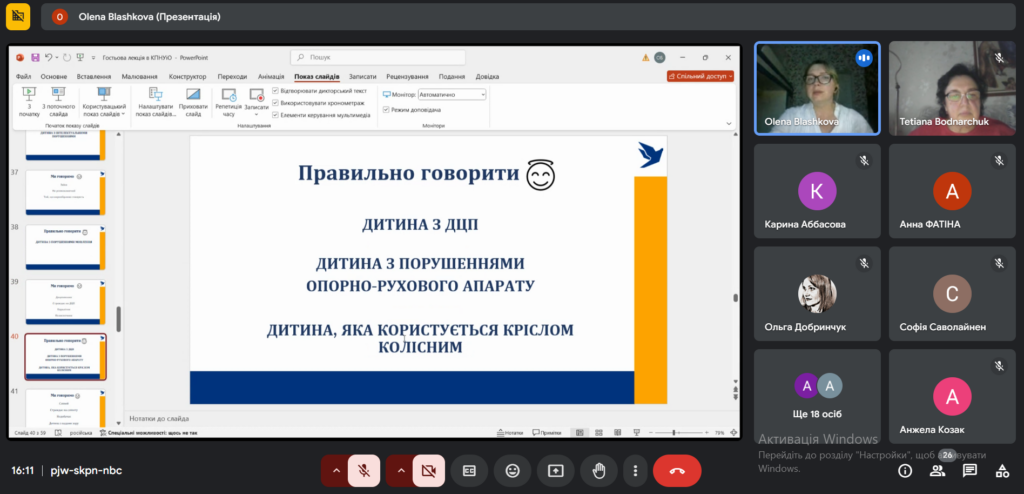Open the Монітор 'Автоматично' dropdown
1024x494 pixels.
pos(444,94)
